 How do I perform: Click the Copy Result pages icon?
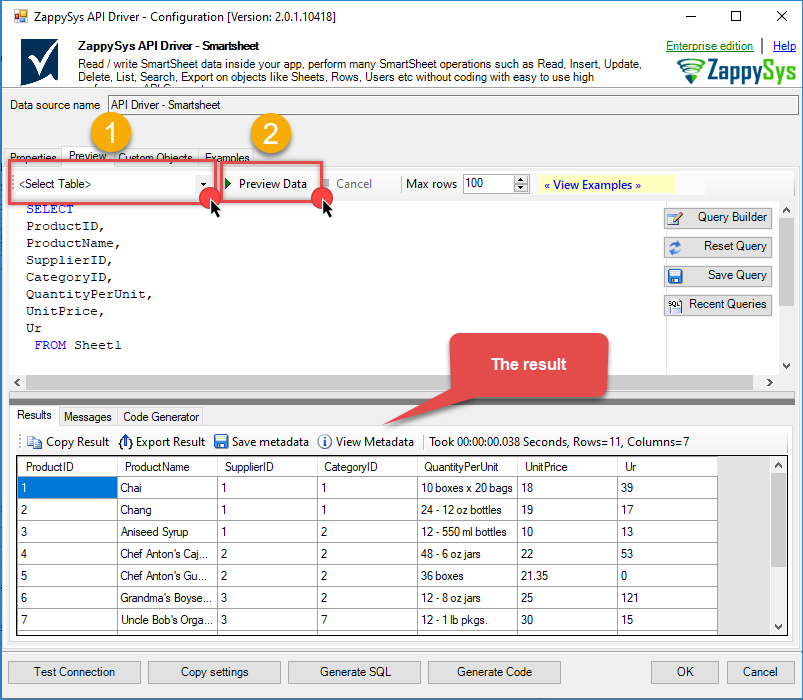coord(34,442)
